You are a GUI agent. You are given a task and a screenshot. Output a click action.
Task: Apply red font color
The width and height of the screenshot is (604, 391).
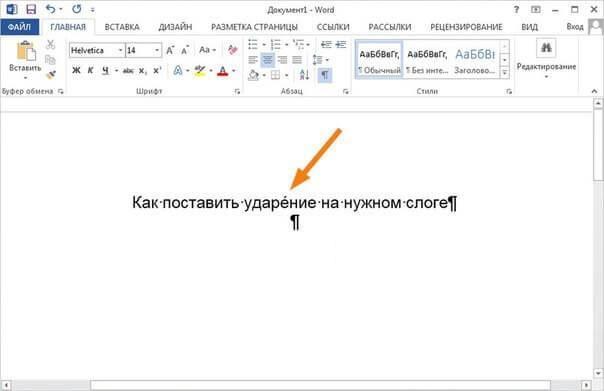tap(223, 71)
